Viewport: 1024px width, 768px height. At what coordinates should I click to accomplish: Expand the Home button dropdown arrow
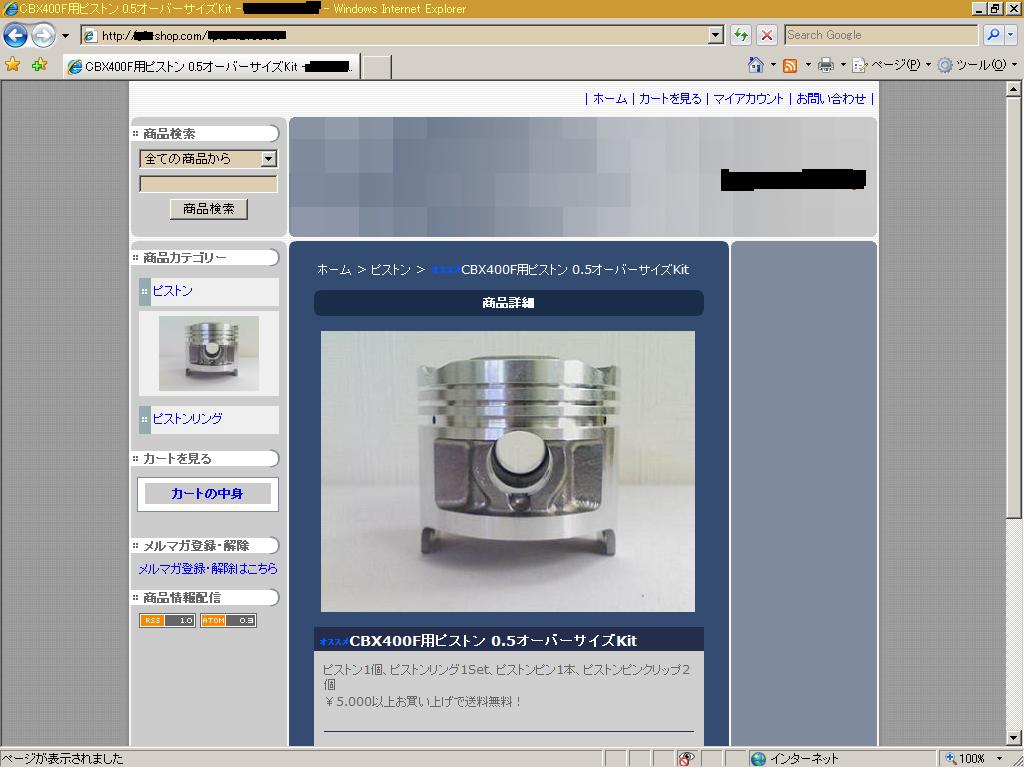click(773, 65)
